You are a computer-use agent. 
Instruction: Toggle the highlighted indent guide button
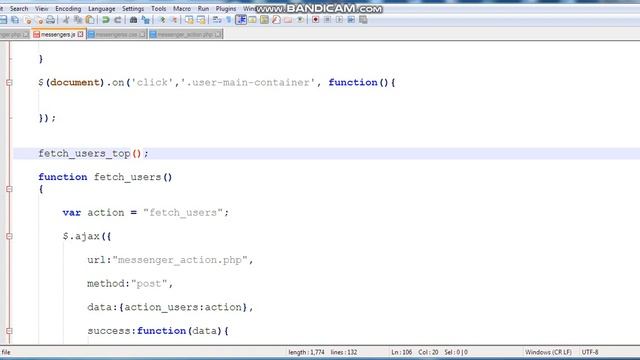tap(241, 20)
